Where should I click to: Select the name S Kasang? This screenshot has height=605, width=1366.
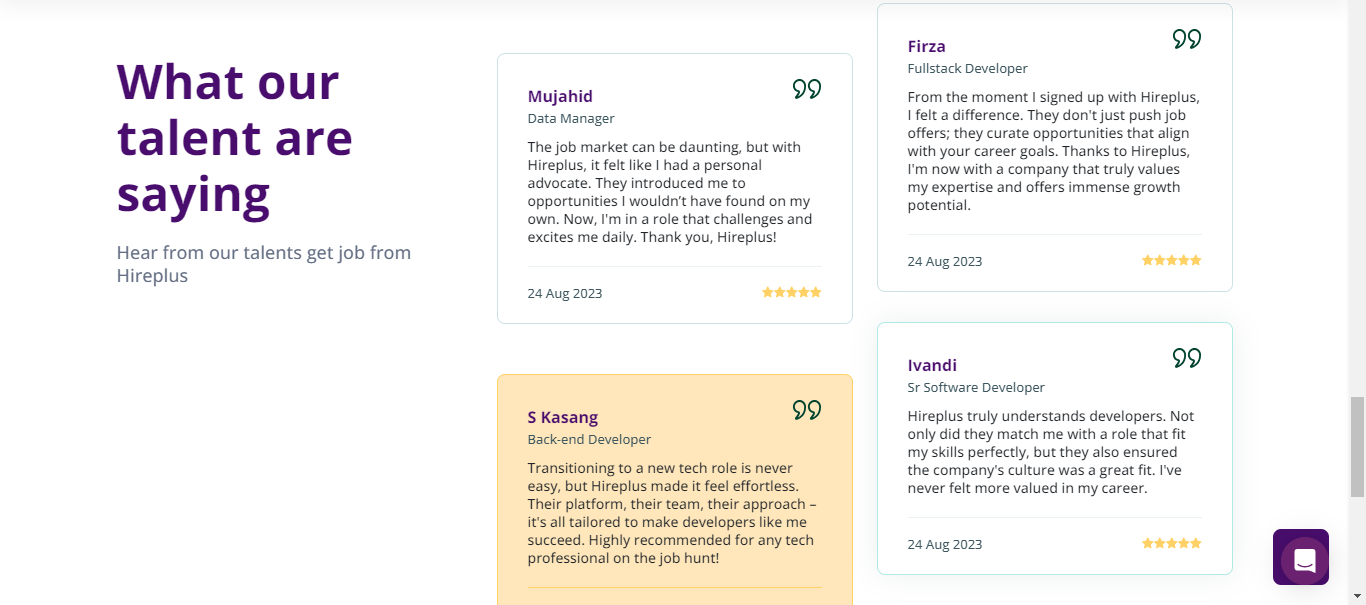(562, 417)
